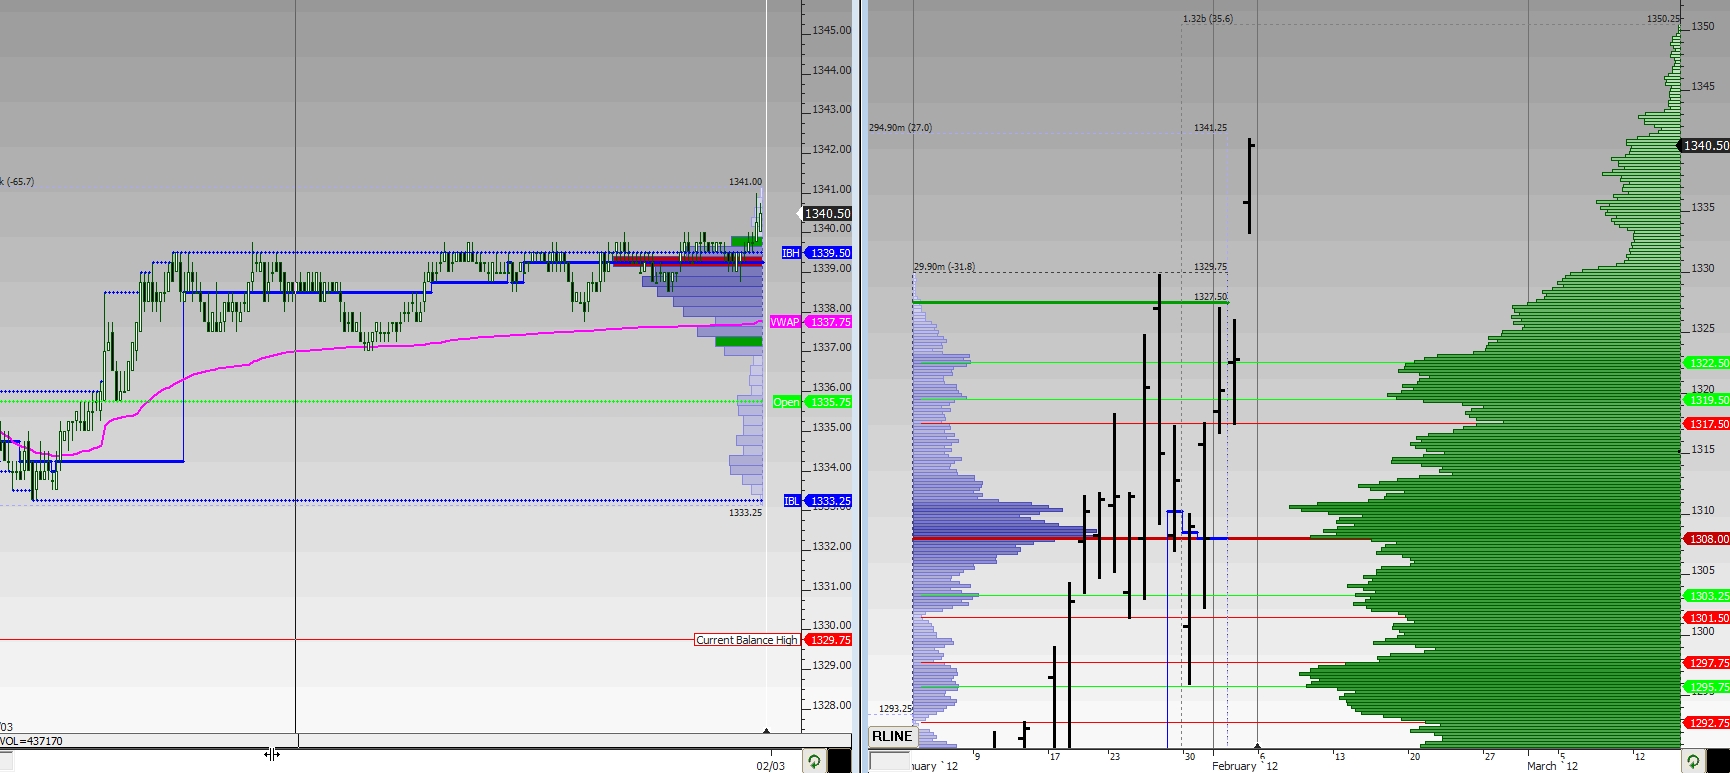
Task: Click the triangle marker on the right time axis
Action: coord(1257,747)
